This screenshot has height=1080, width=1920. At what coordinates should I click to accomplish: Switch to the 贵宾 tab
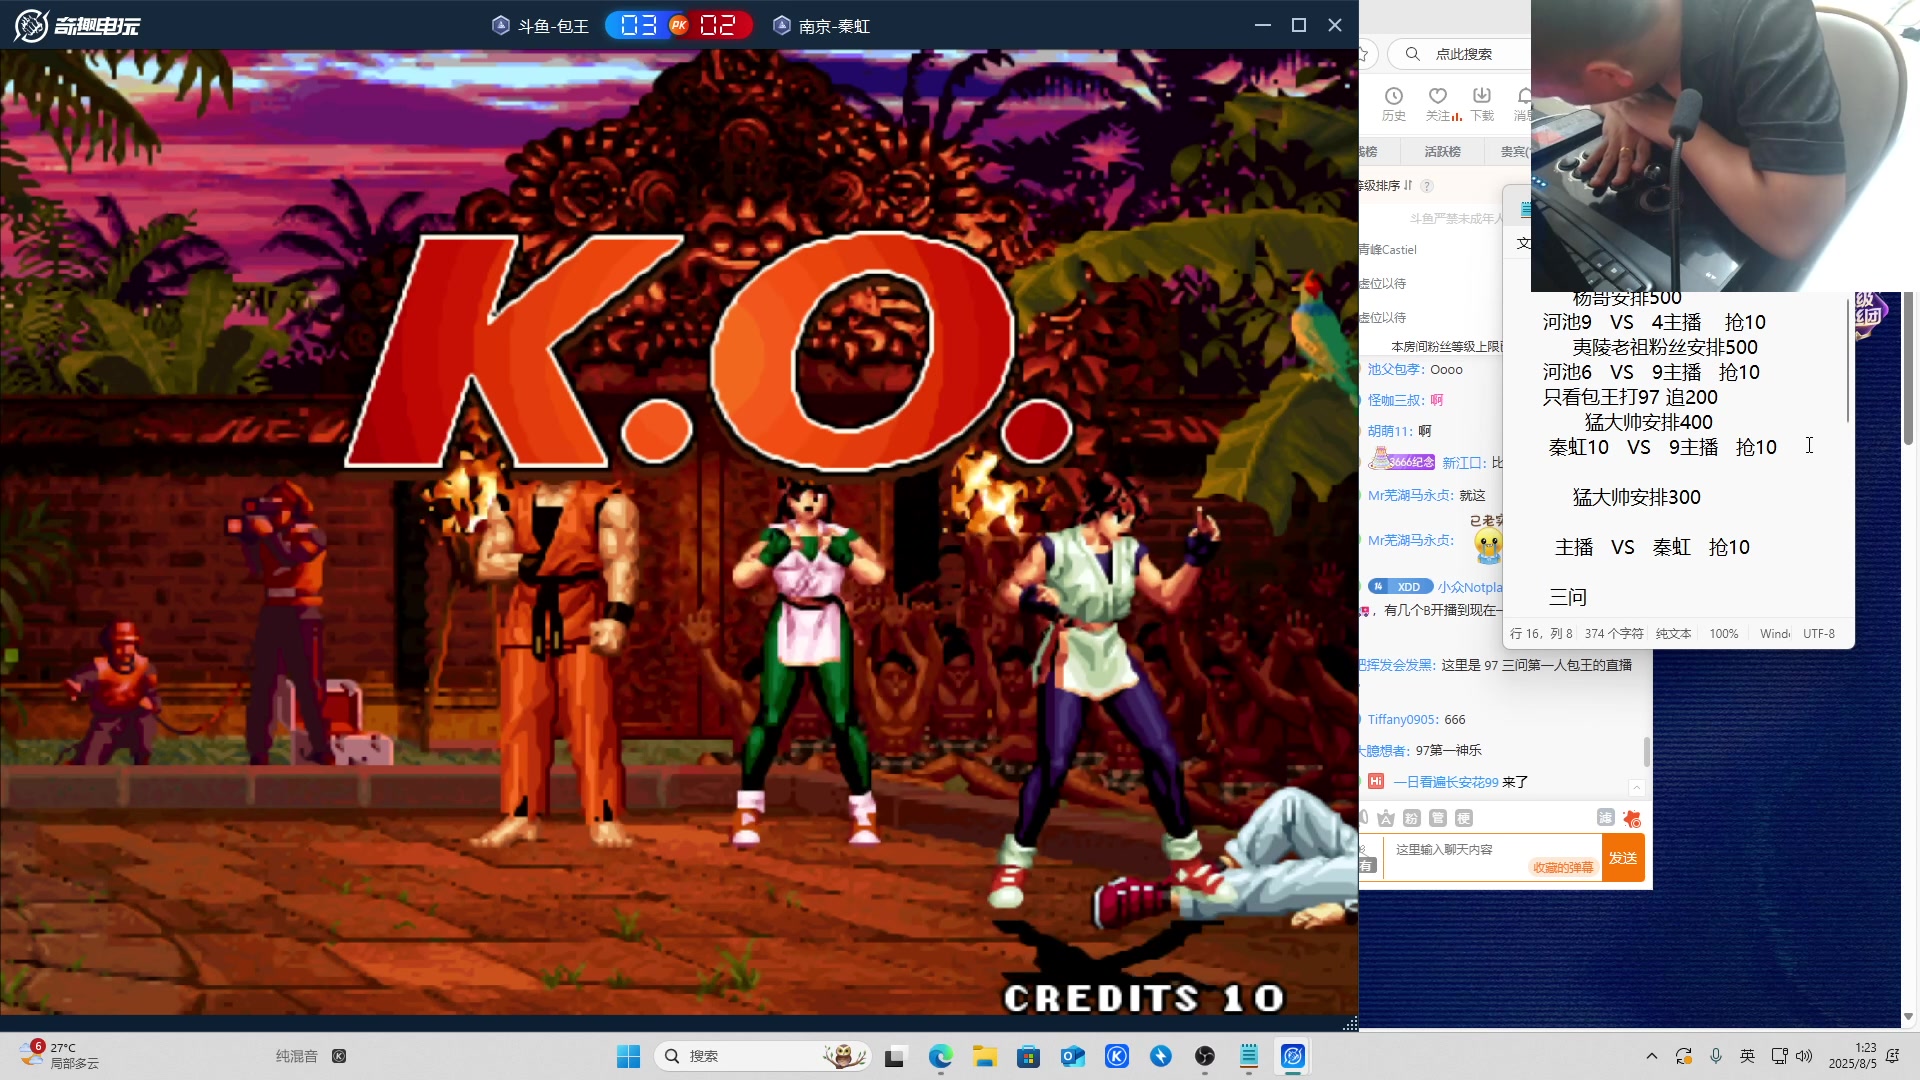(x=1514, y=151)
